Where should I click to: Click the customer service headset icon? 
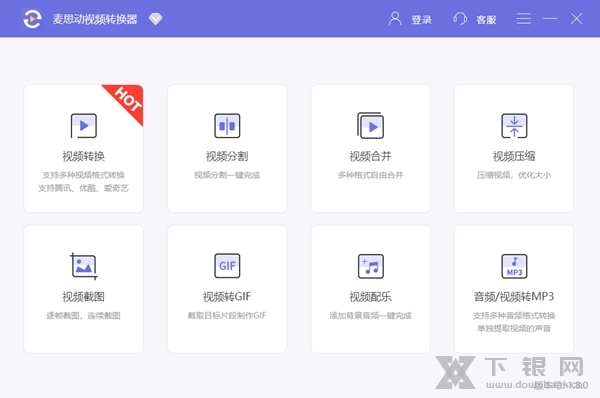(x=460, y=18)
